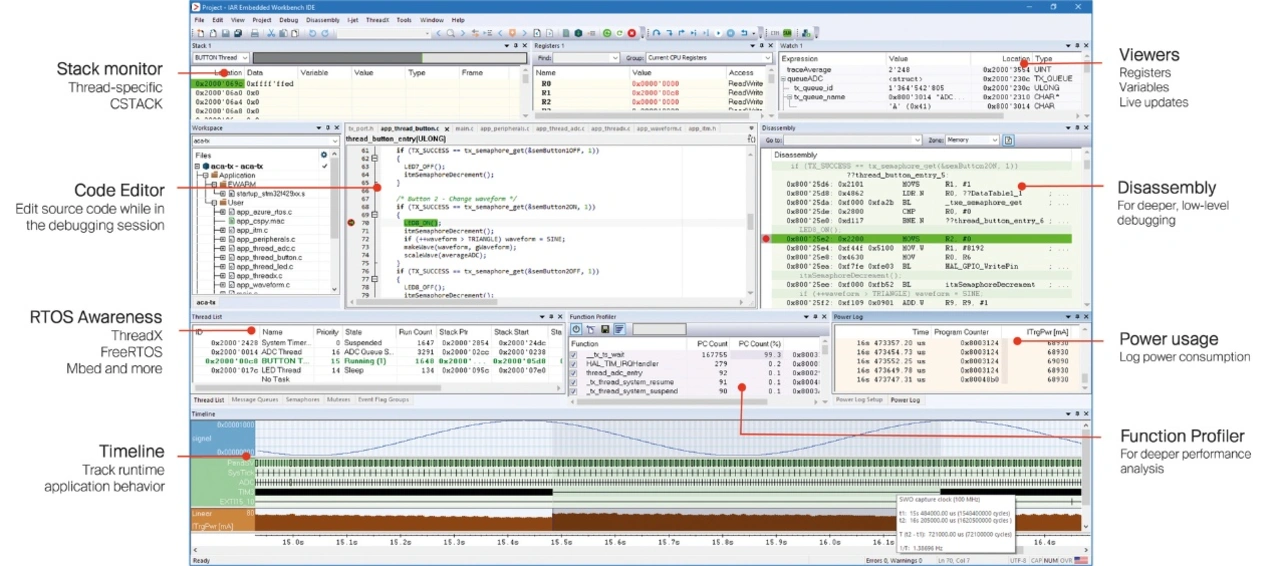
Task: Open the ThreadX menu
Action: coord(379,19)
